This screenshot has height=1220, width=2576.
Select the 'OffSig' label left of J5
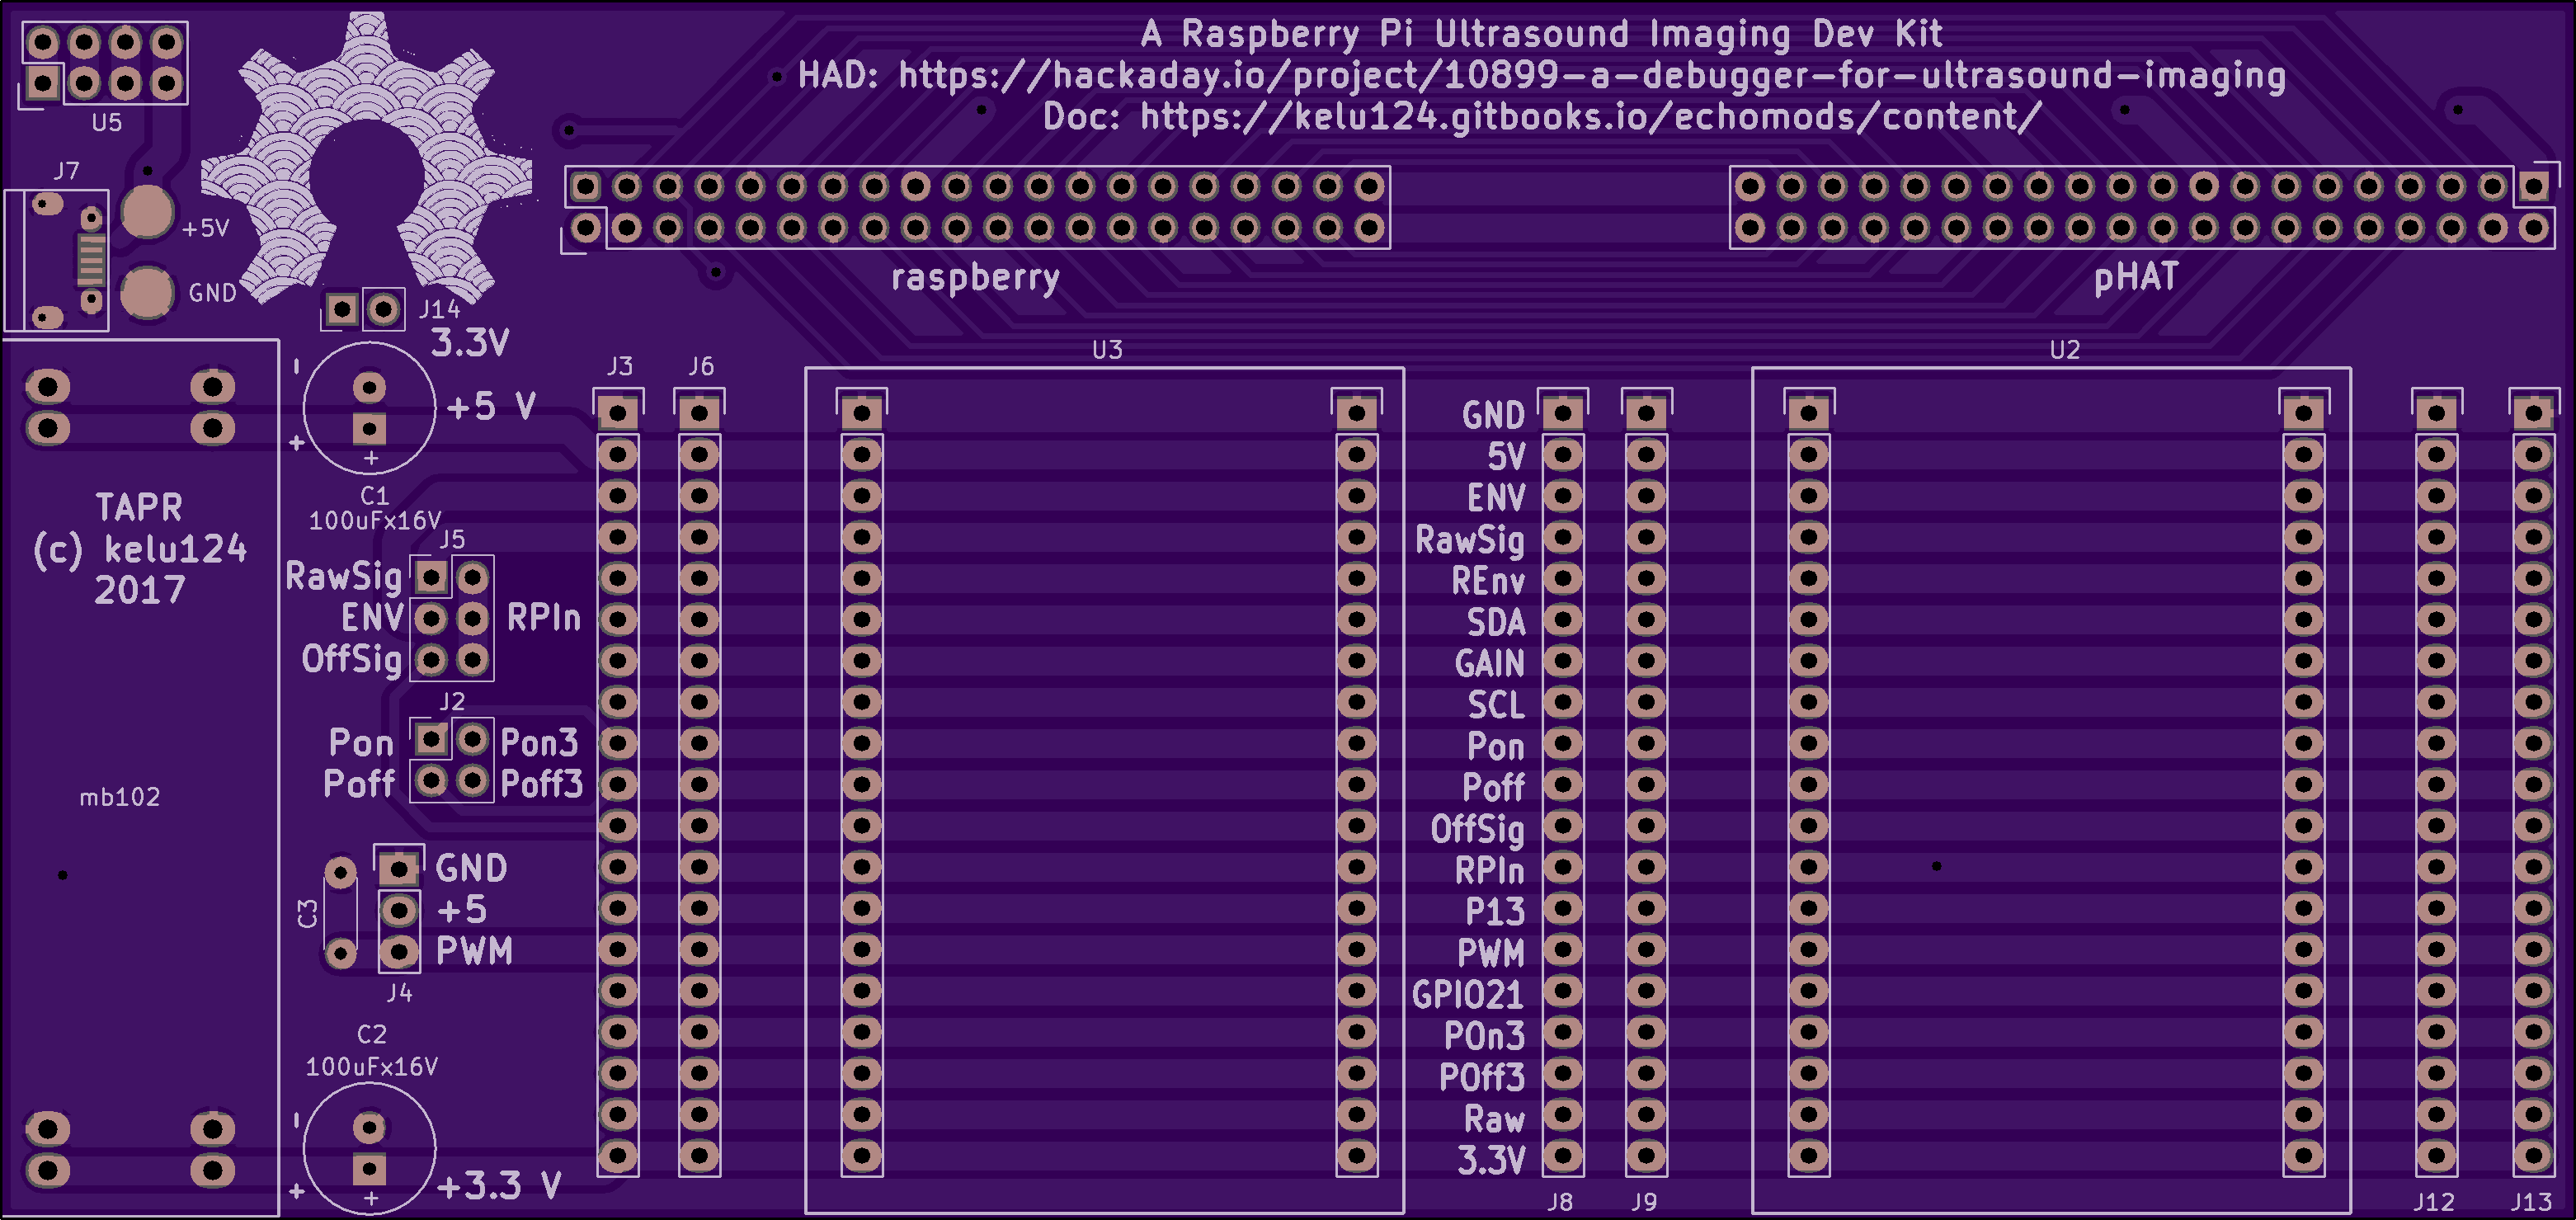(352, 660)
